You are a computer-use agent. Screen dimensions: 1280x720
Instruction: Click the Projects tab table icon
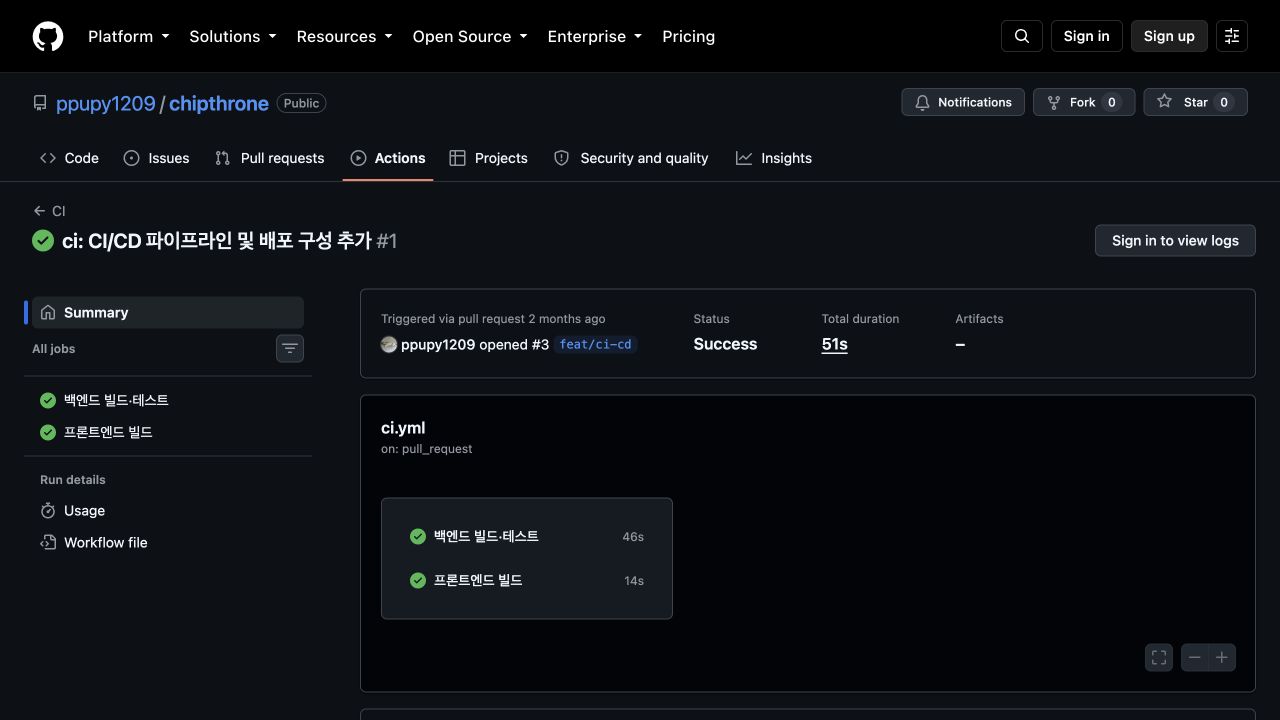point(457,158)
